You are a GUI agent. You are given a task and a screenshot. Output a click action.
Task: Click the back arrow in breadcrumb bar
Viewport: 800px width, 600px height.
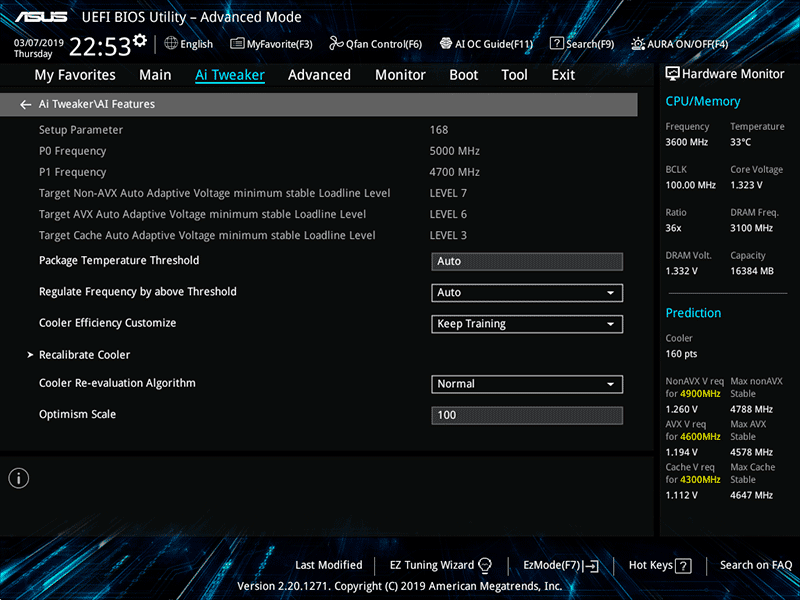pos(26,105)
